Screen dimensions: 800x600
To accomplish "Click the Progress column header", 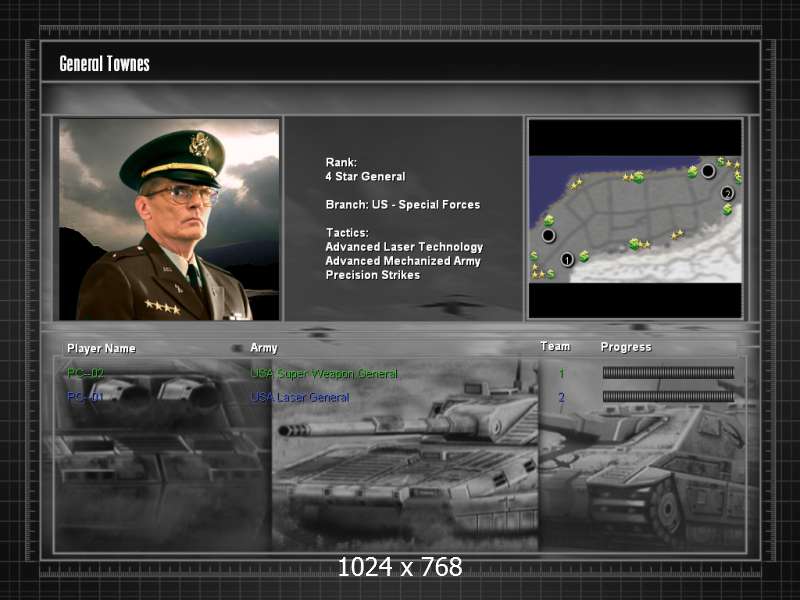I will (626, 347).
